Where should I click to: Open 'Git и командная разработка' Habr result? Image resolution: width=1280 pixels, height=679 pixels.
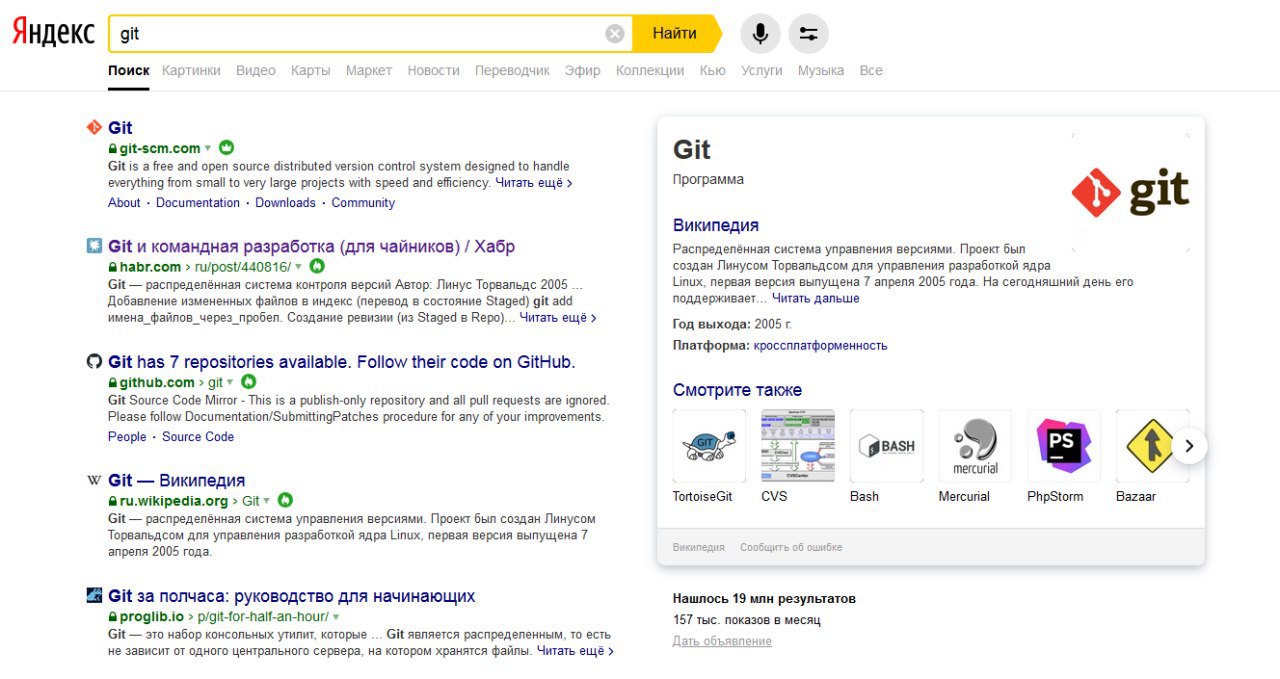click(x=311, y=246)
